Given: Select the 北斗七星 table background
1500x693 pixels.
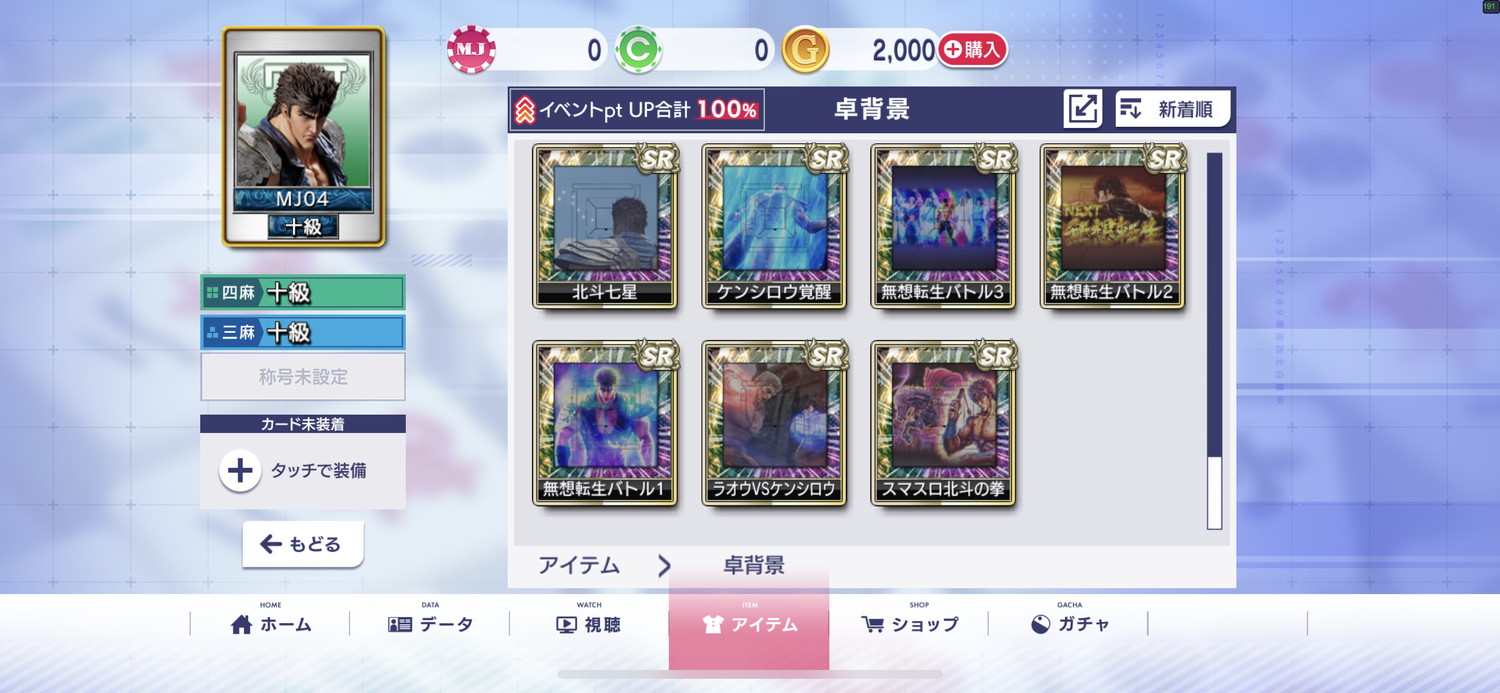Looking at the screenshot, I should tap(605, 226).
